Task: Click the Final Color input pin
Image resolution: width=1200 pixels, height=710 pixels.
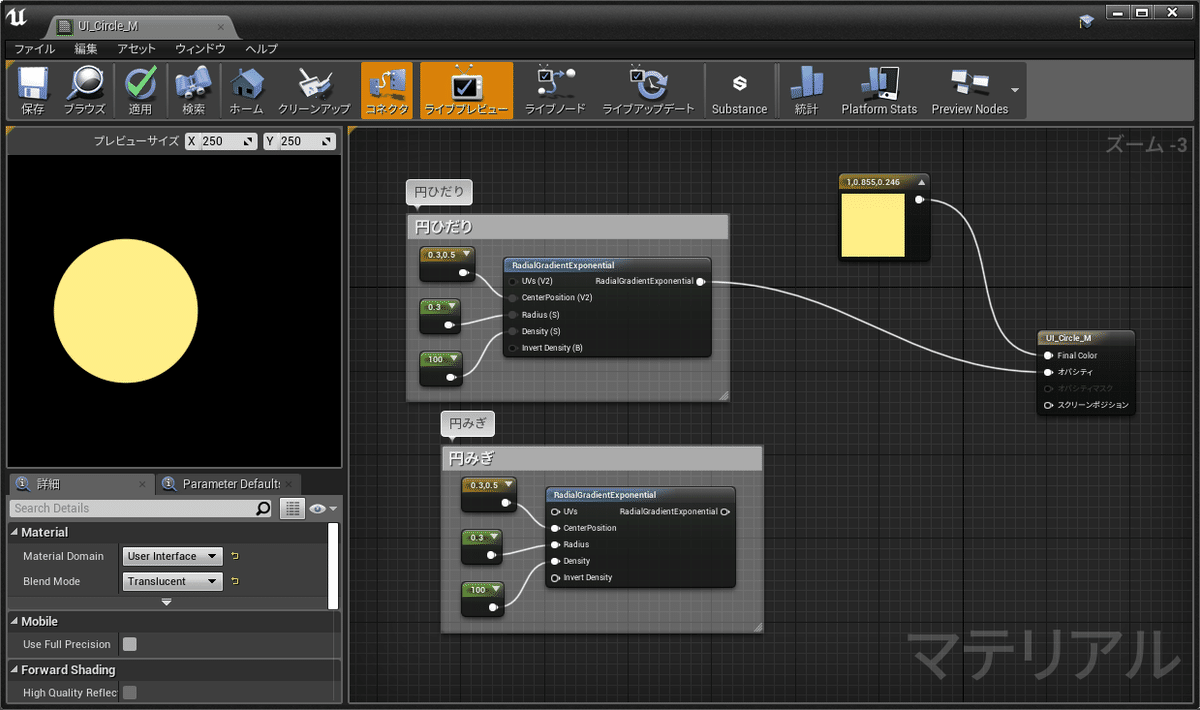Action: (1048, 355)
